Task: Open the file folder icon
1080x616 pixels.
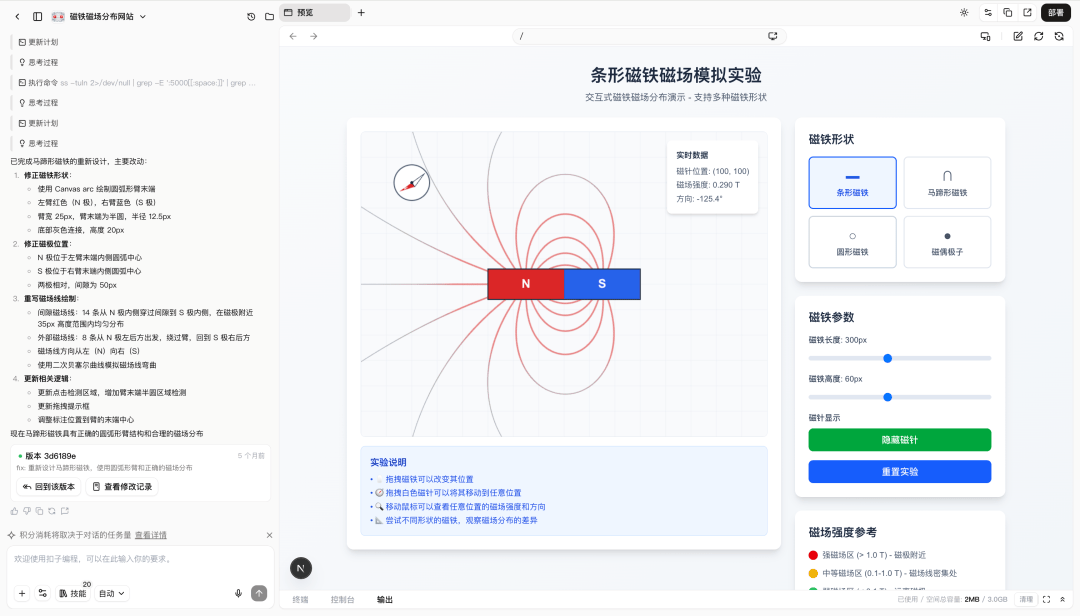Action: tap(269, 17)
